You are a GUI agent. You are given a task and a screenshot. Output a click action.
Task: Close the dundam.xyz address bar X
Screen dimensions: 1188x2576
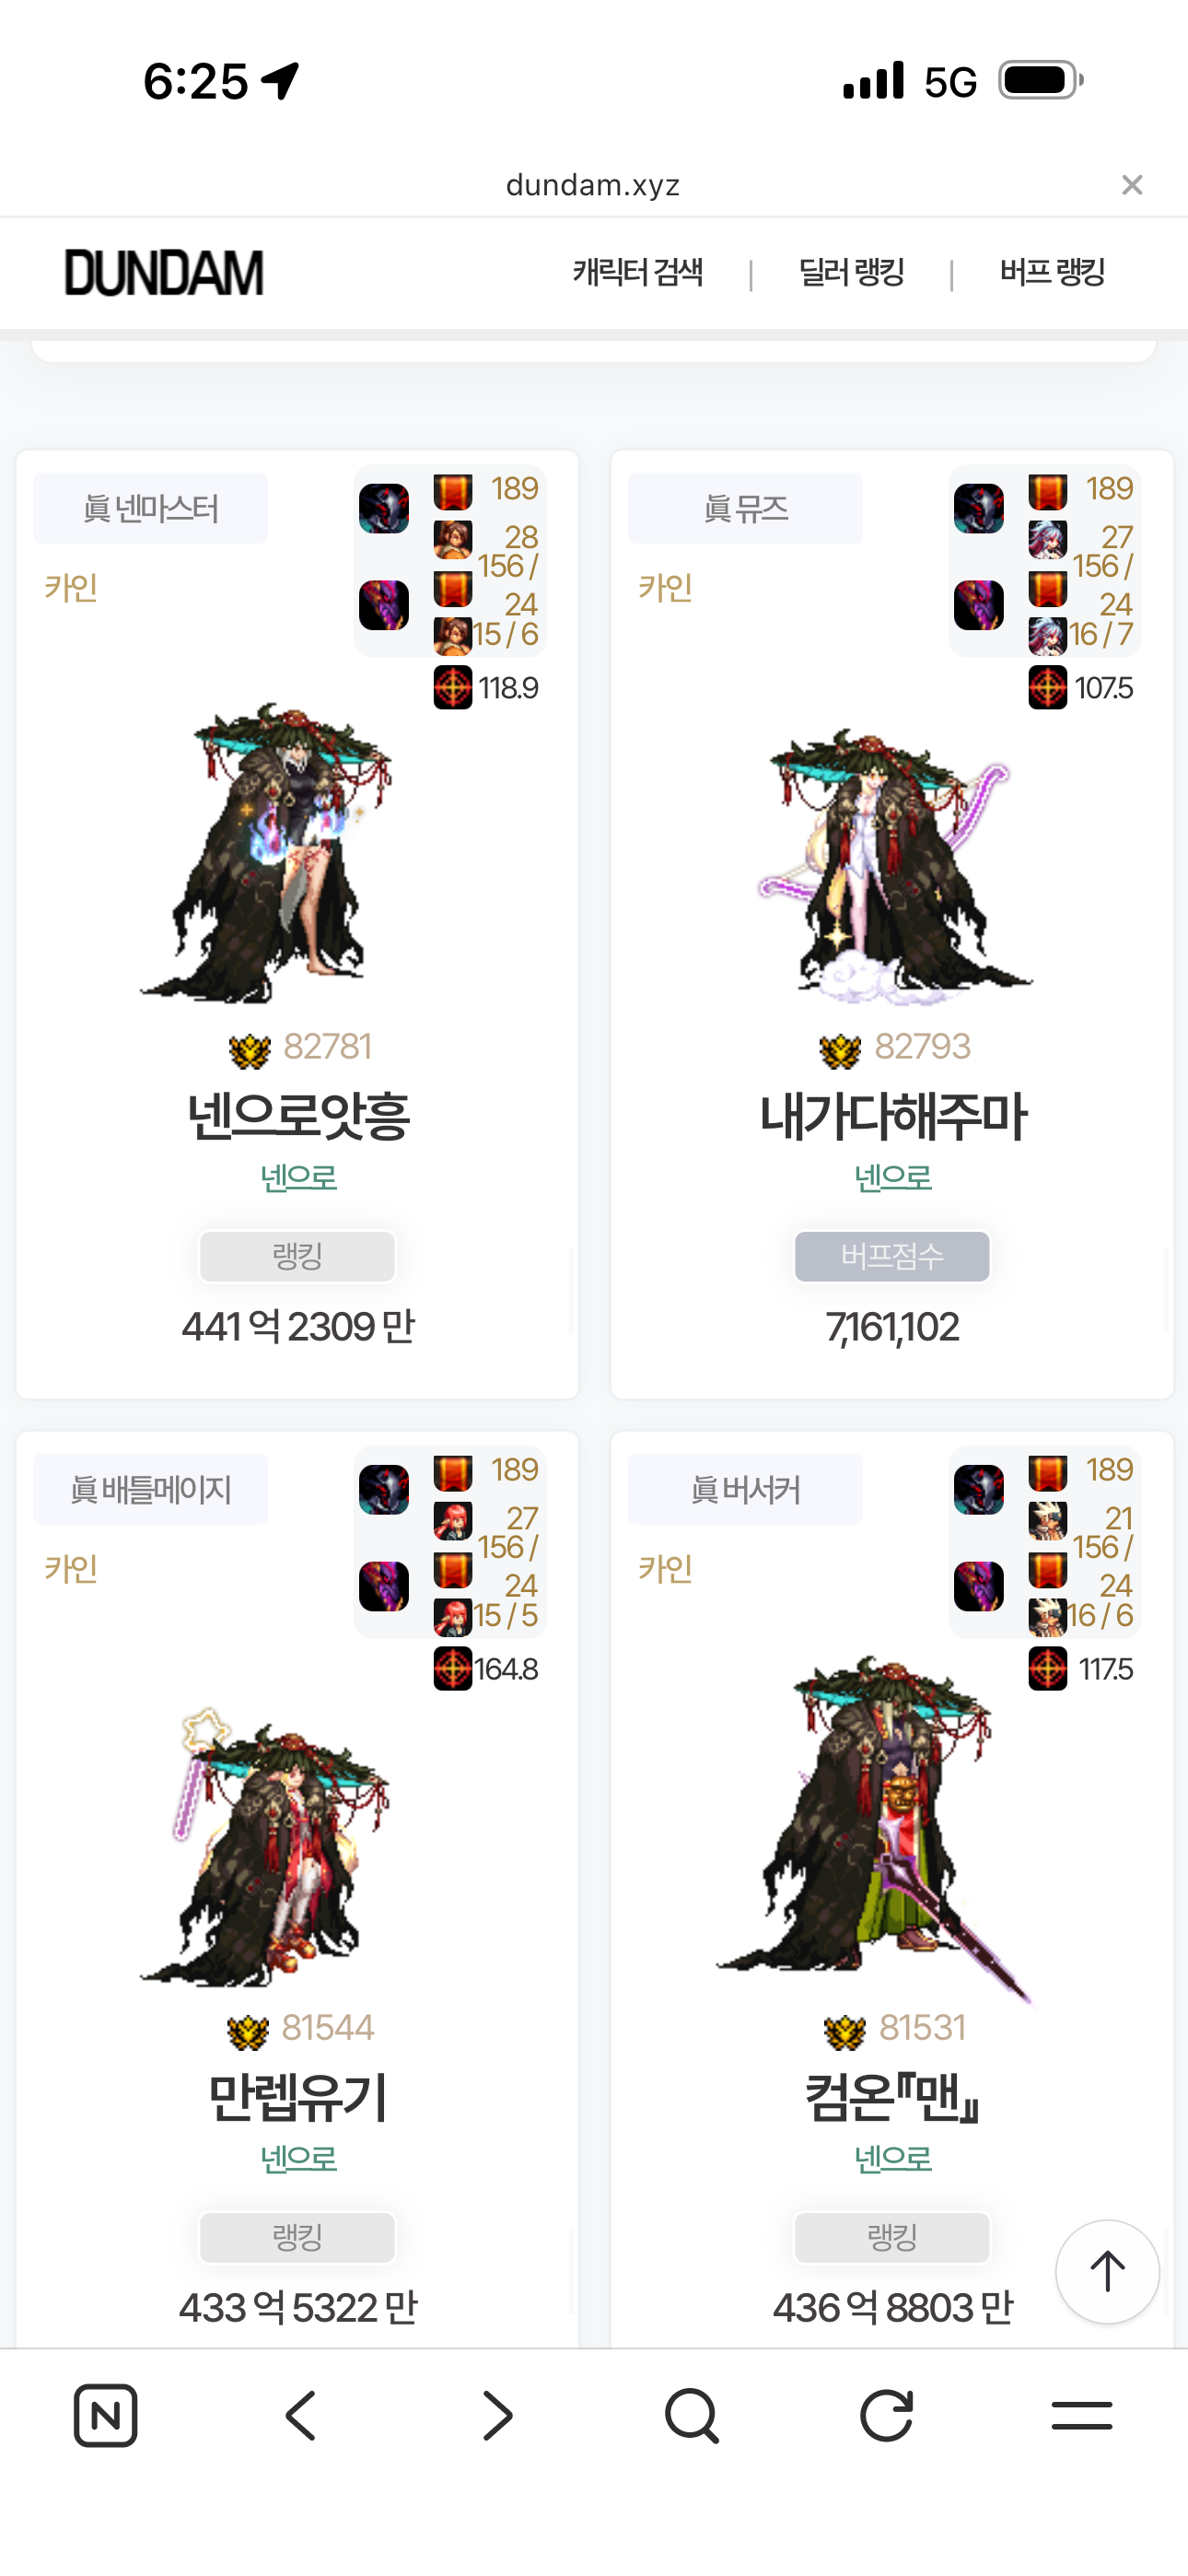tap(1132, 185)
